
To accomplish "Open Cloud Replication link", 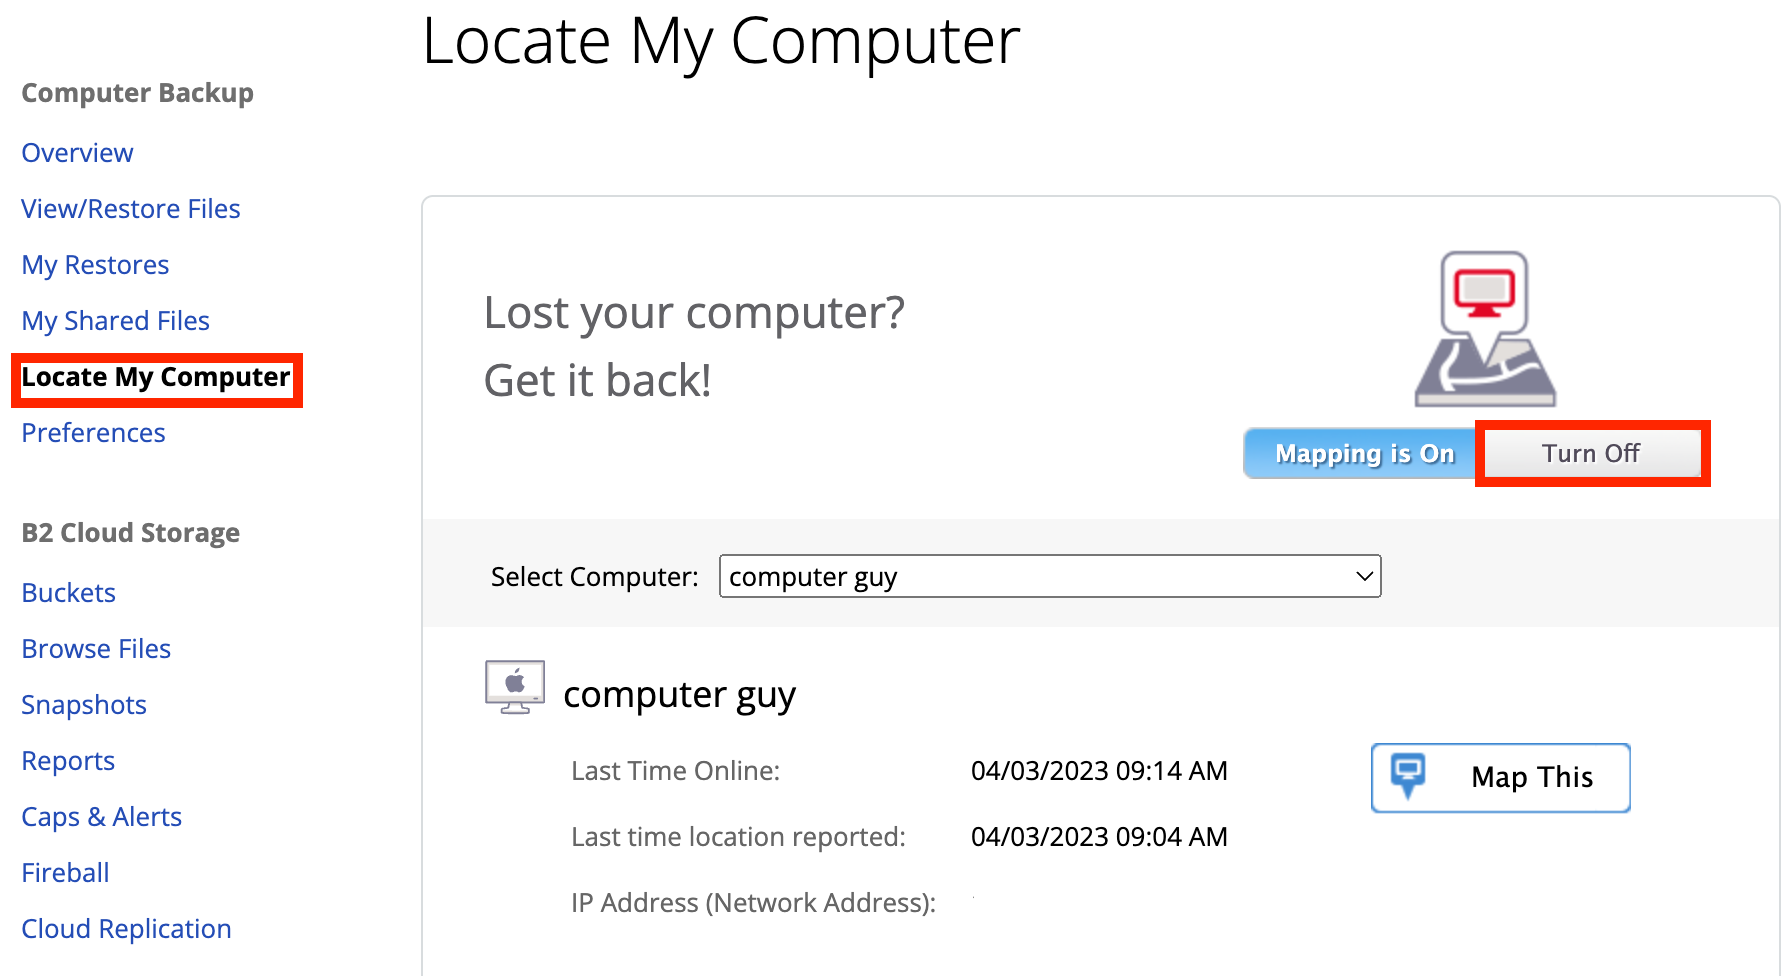I will [x=126, y=929].
